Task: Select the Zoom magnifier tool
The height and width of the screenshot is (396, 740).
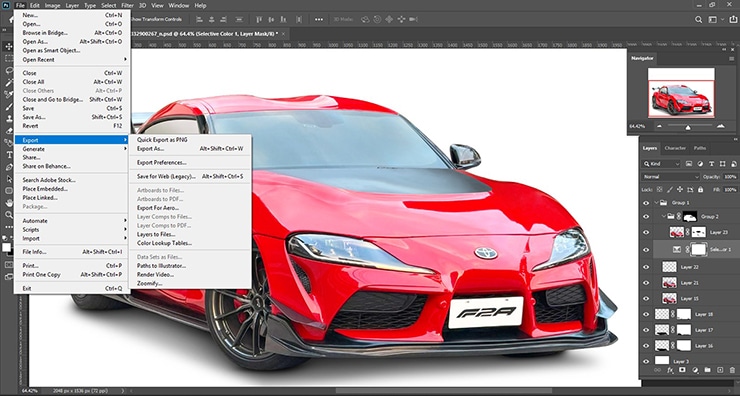Action: pos(8,215)
